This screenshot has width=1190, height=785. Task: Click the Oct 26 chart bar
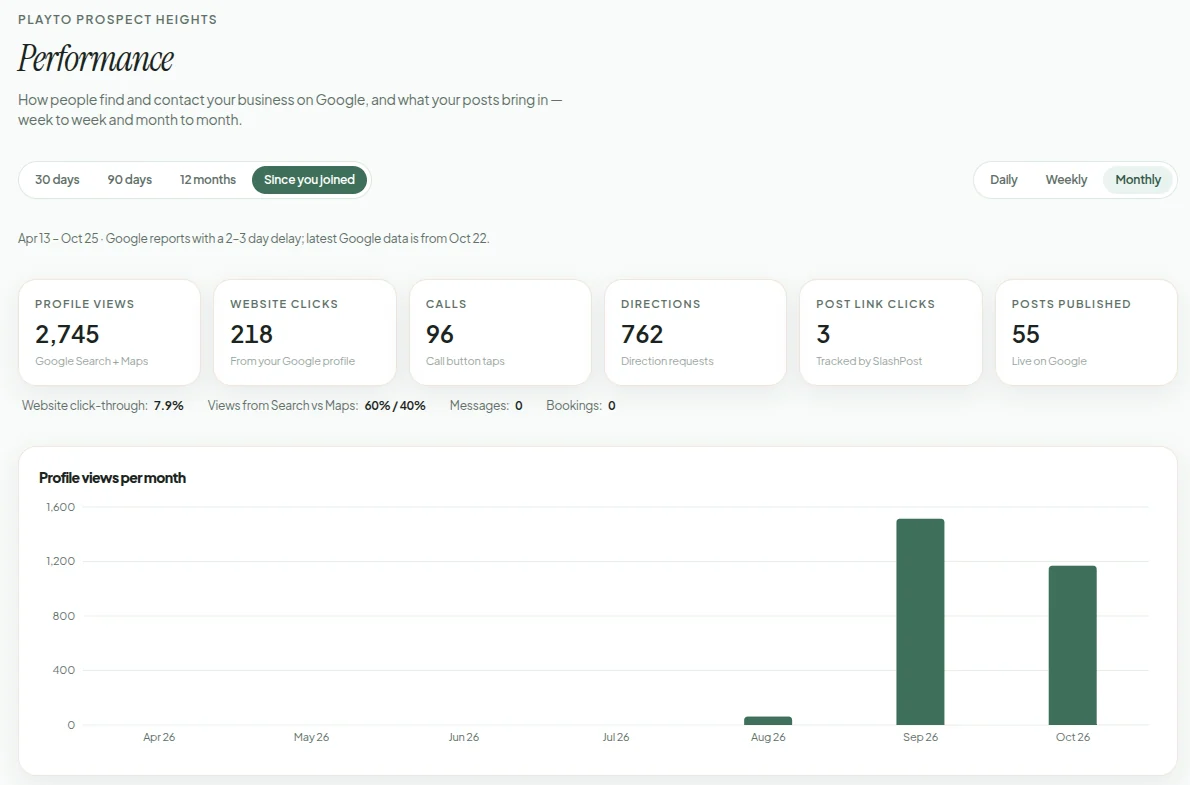[1072, 645]
